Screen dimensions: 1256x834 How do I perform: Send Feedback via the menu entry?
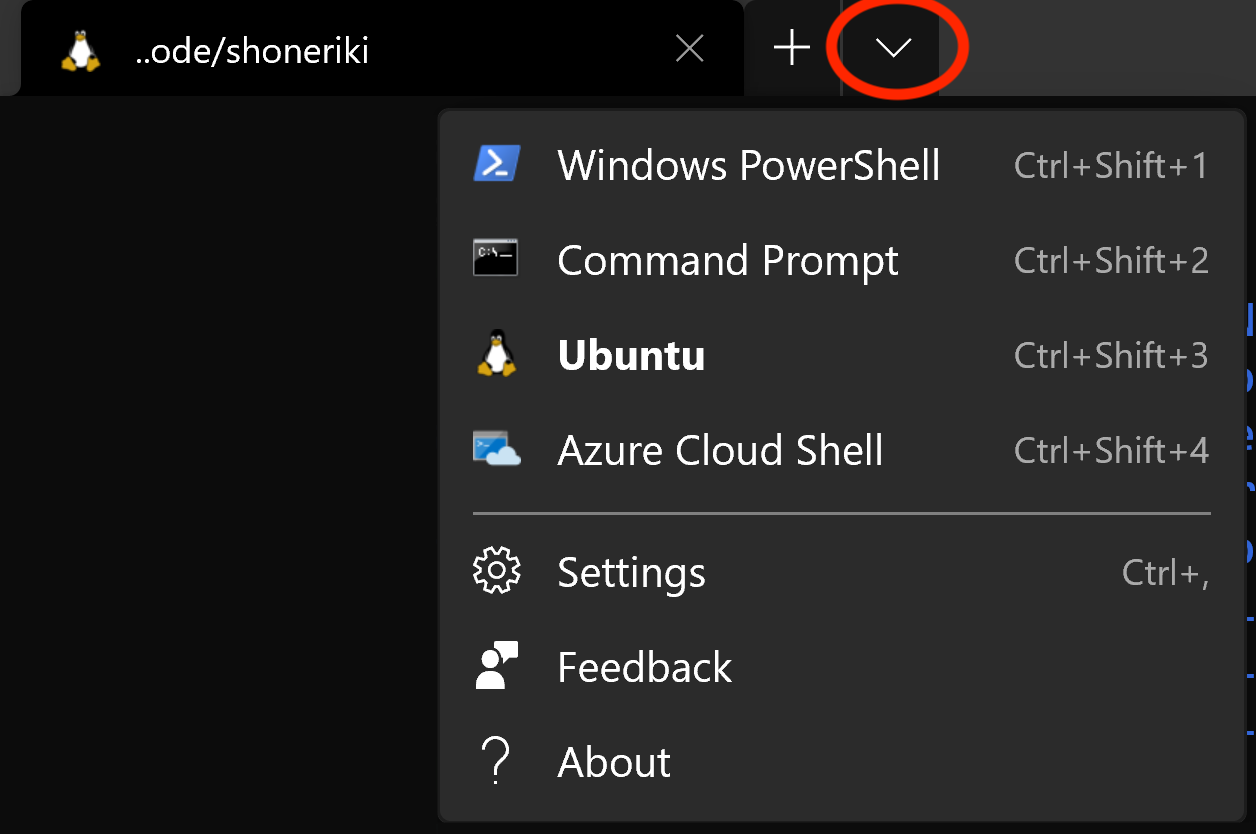point(644,665)
